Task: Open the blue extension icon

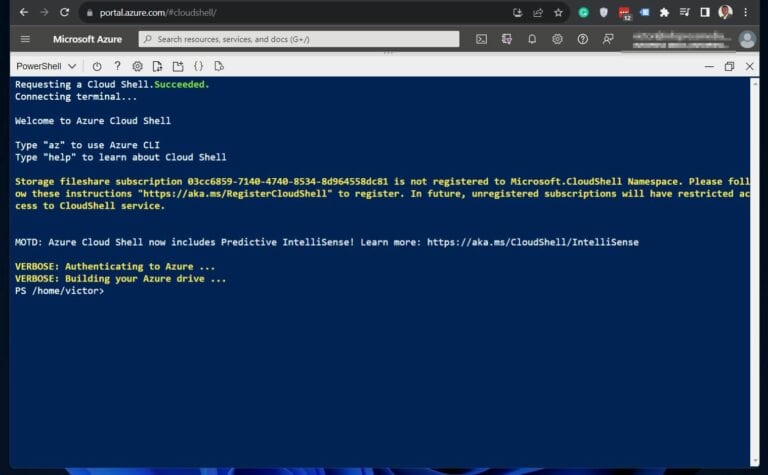Action: point(645,13)
